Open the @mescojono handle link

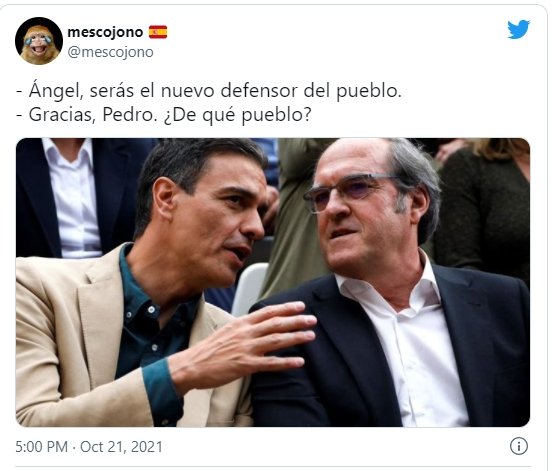click(110, 52)
